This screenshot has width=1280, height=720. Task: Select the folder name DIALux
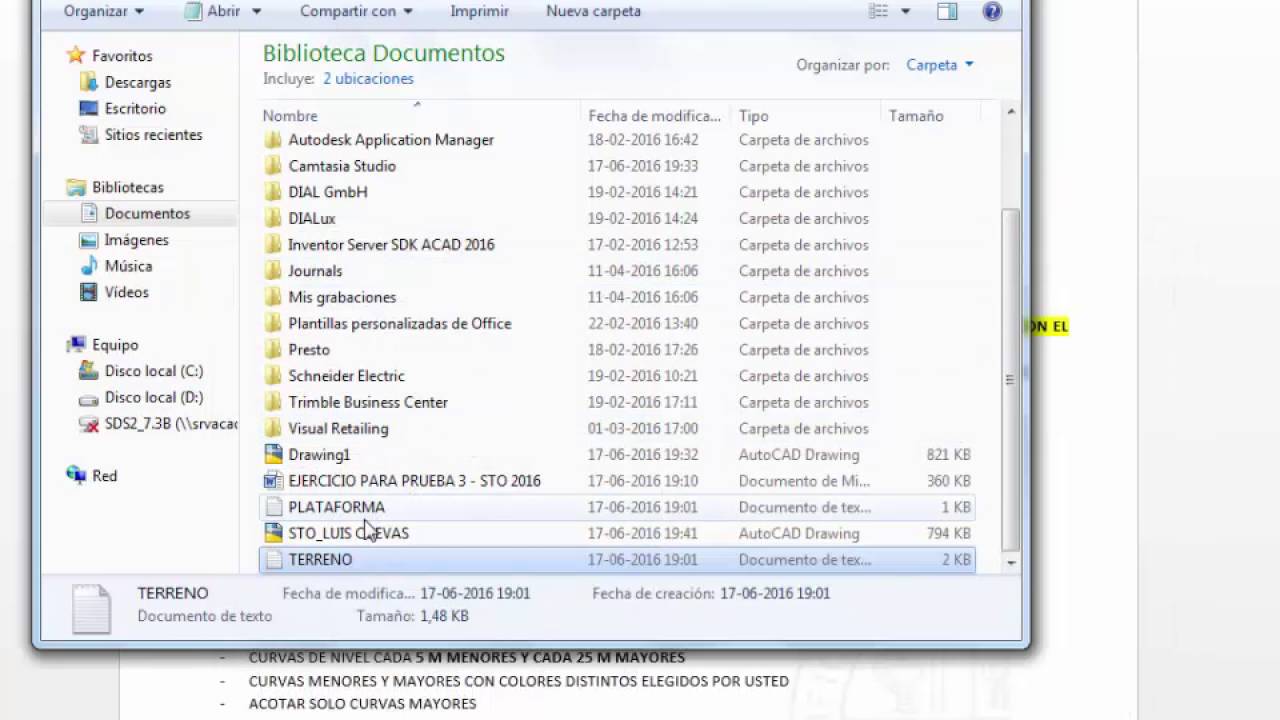312,218
